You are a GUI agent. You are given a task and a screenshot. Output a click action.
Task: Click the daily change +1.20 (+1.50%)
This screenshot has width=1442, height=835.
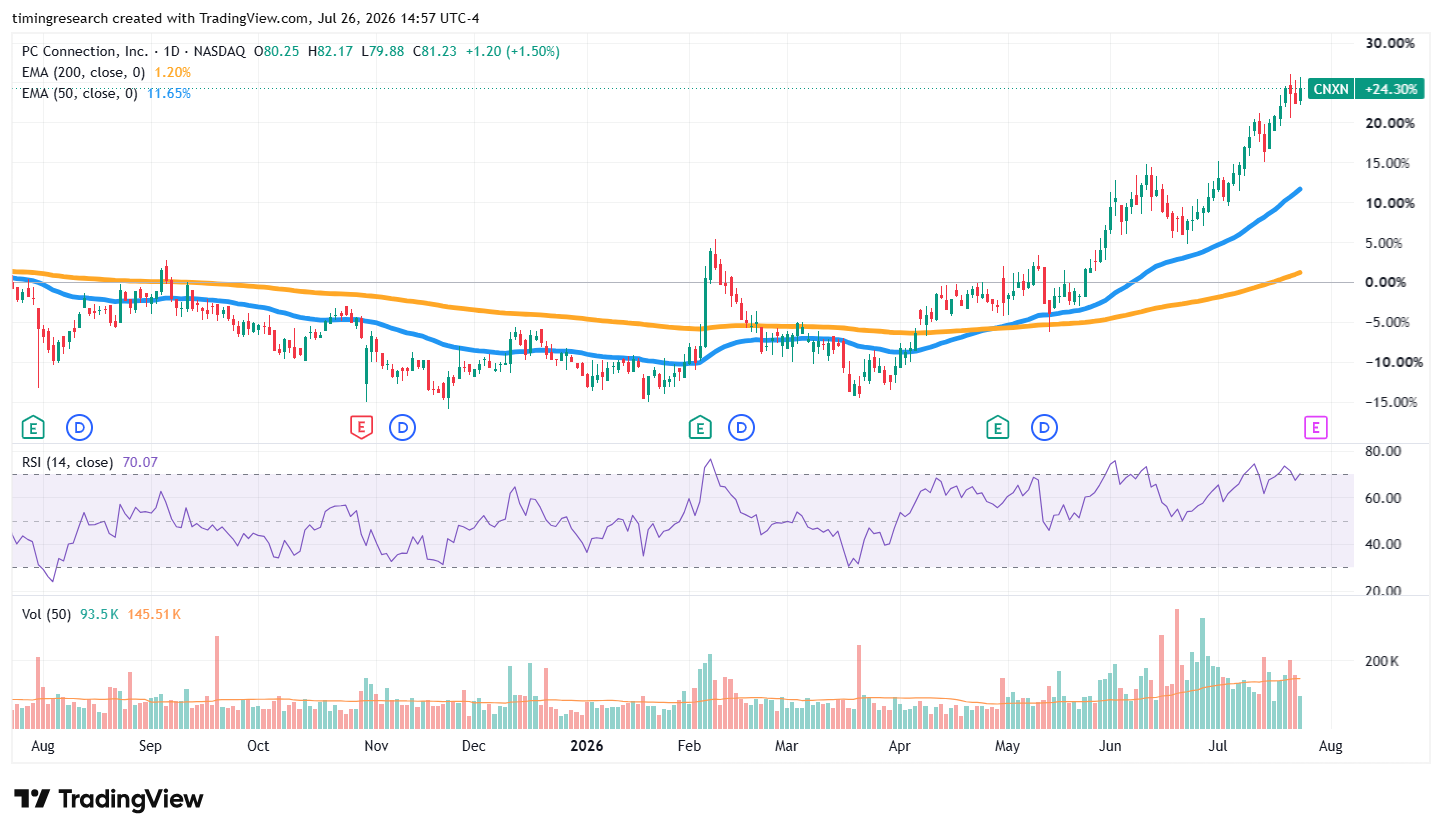pos(511,51)
